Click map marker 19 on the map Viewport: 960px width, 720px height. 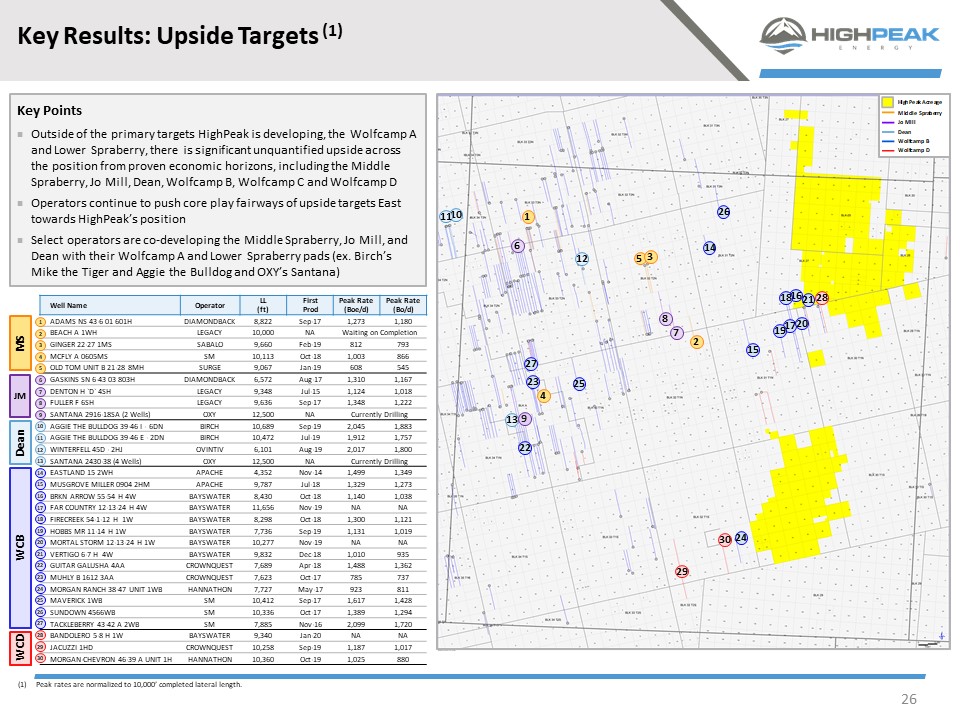pos(780,331)
